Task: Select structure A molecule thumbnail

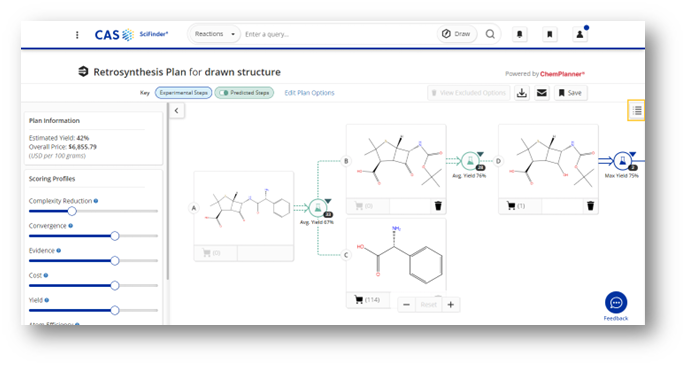Action: coord(244,208)
